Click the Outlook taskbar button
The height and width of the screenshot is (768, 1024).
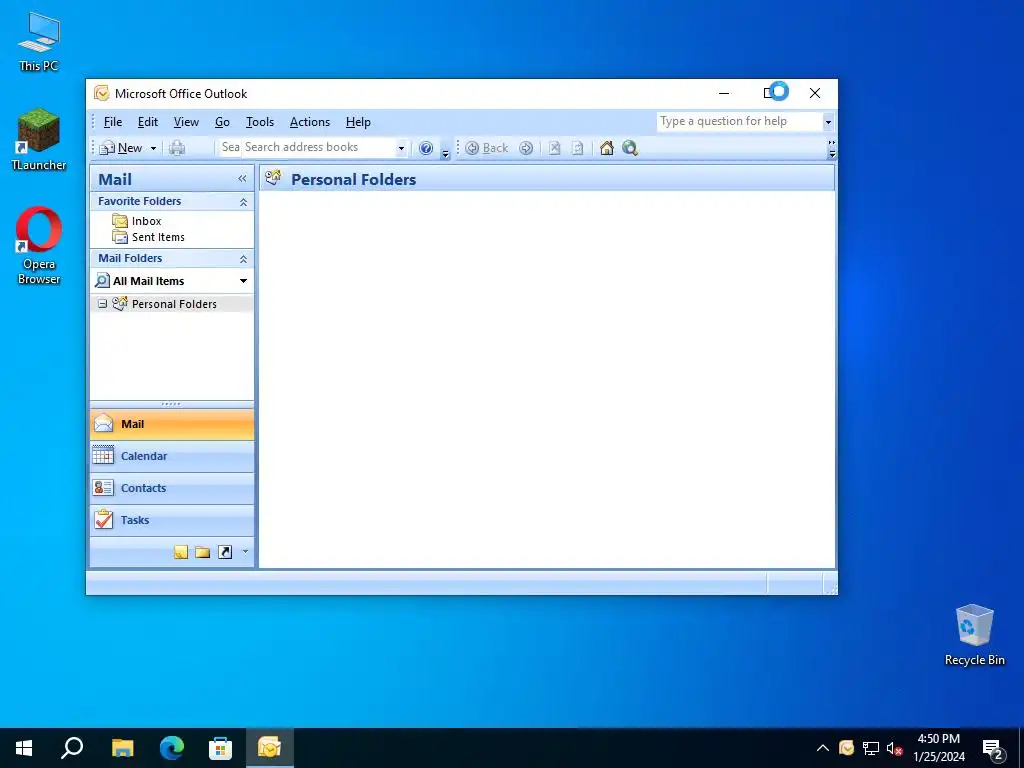(269, 748)
